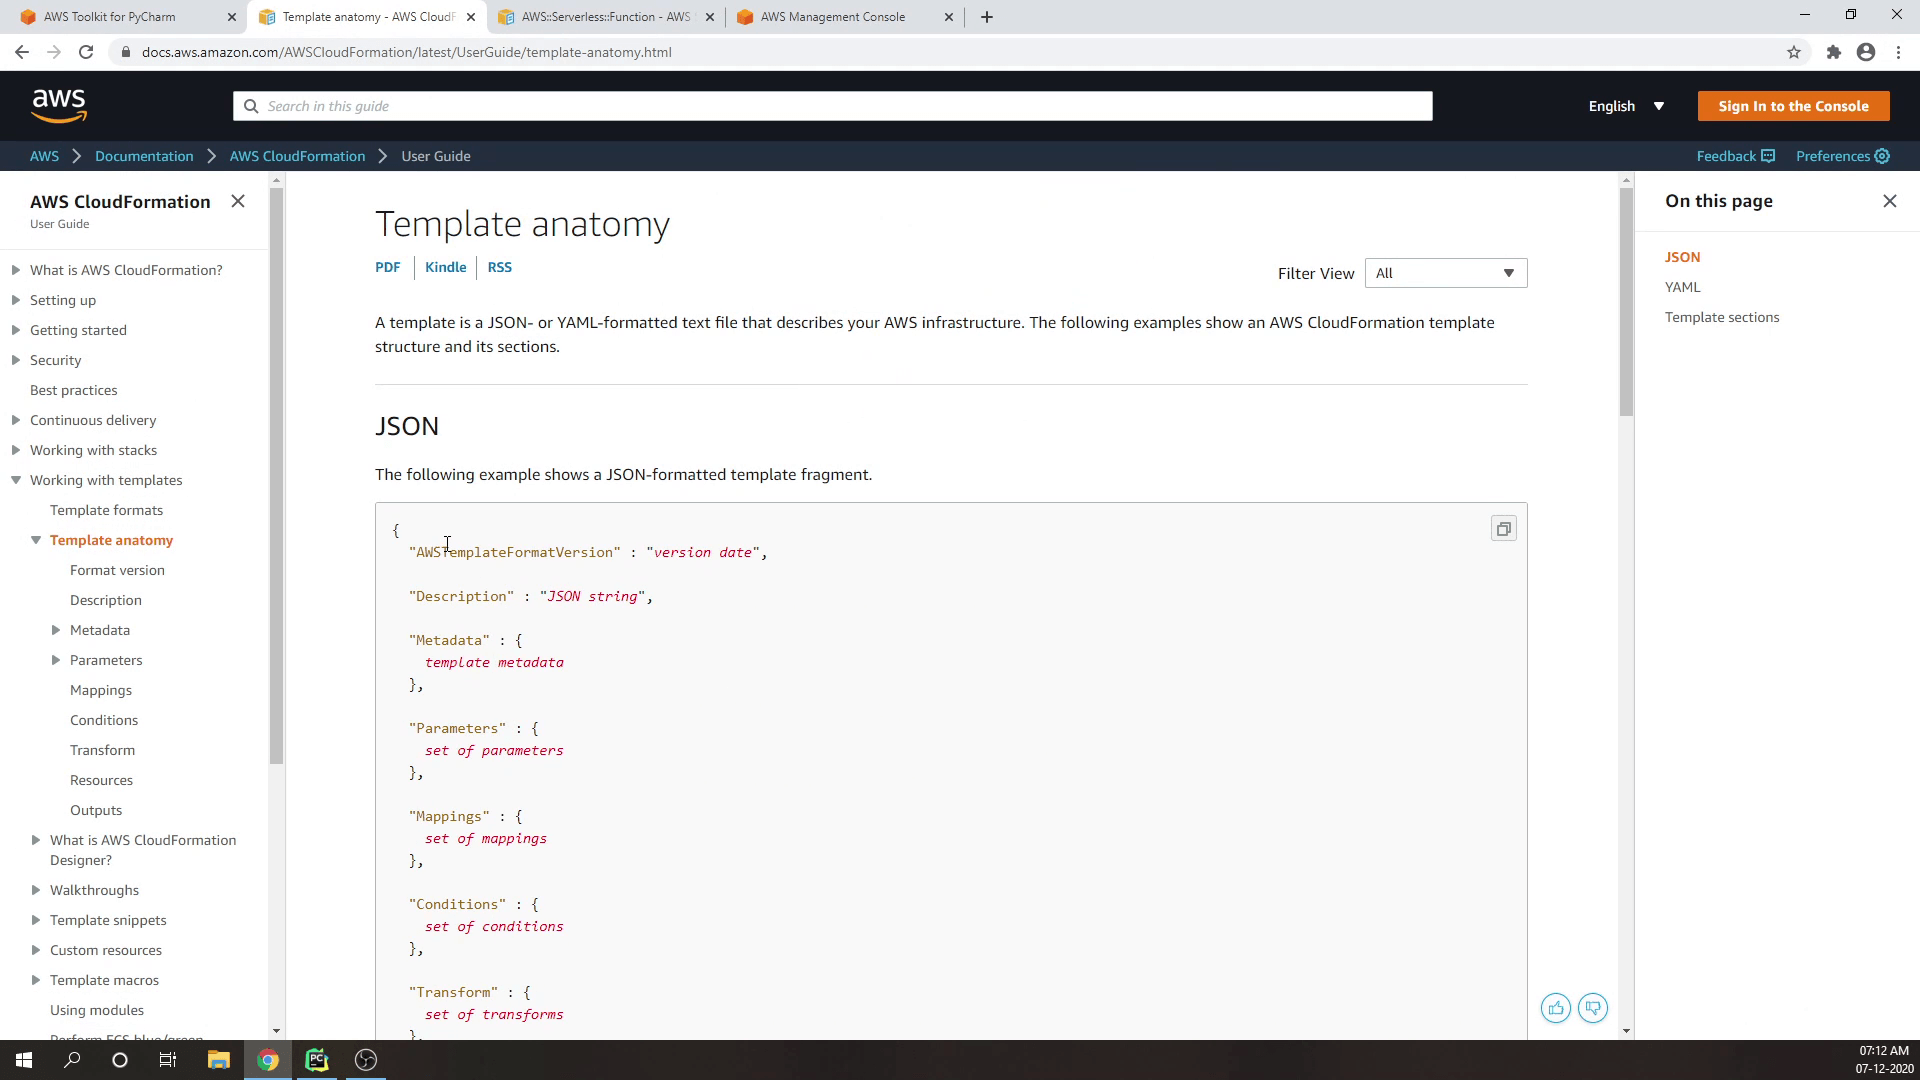
Task: Open the browser extensions puzzle icon
Action: (1833, 52)
